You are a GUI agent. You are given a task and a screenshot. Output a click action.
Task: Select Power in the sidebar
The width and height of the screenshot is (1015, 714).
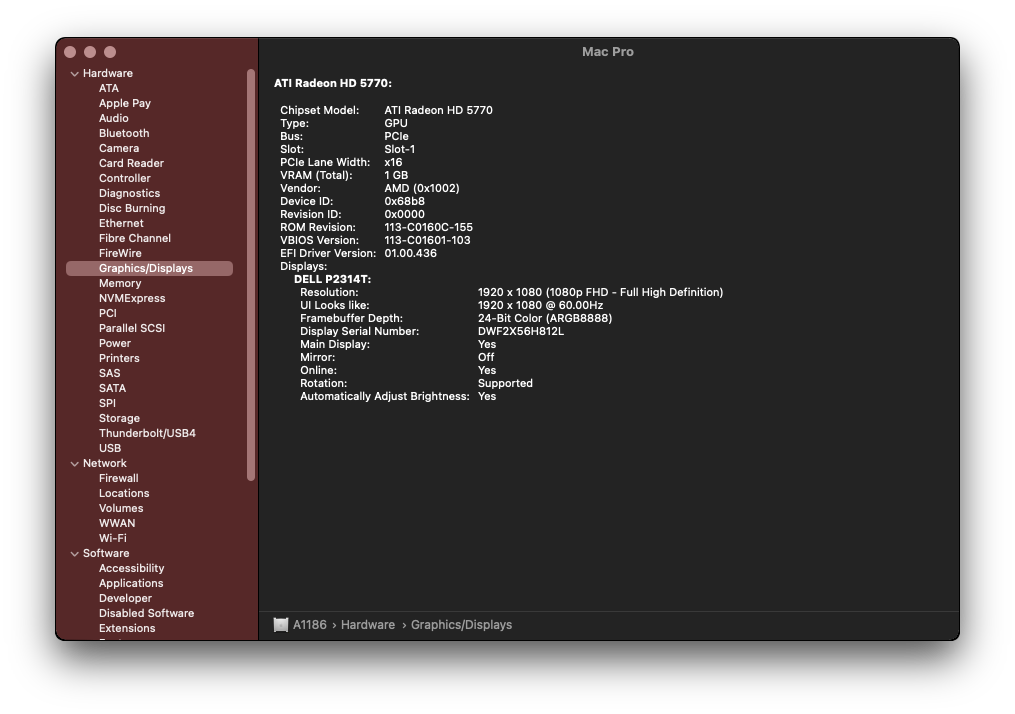115,343
